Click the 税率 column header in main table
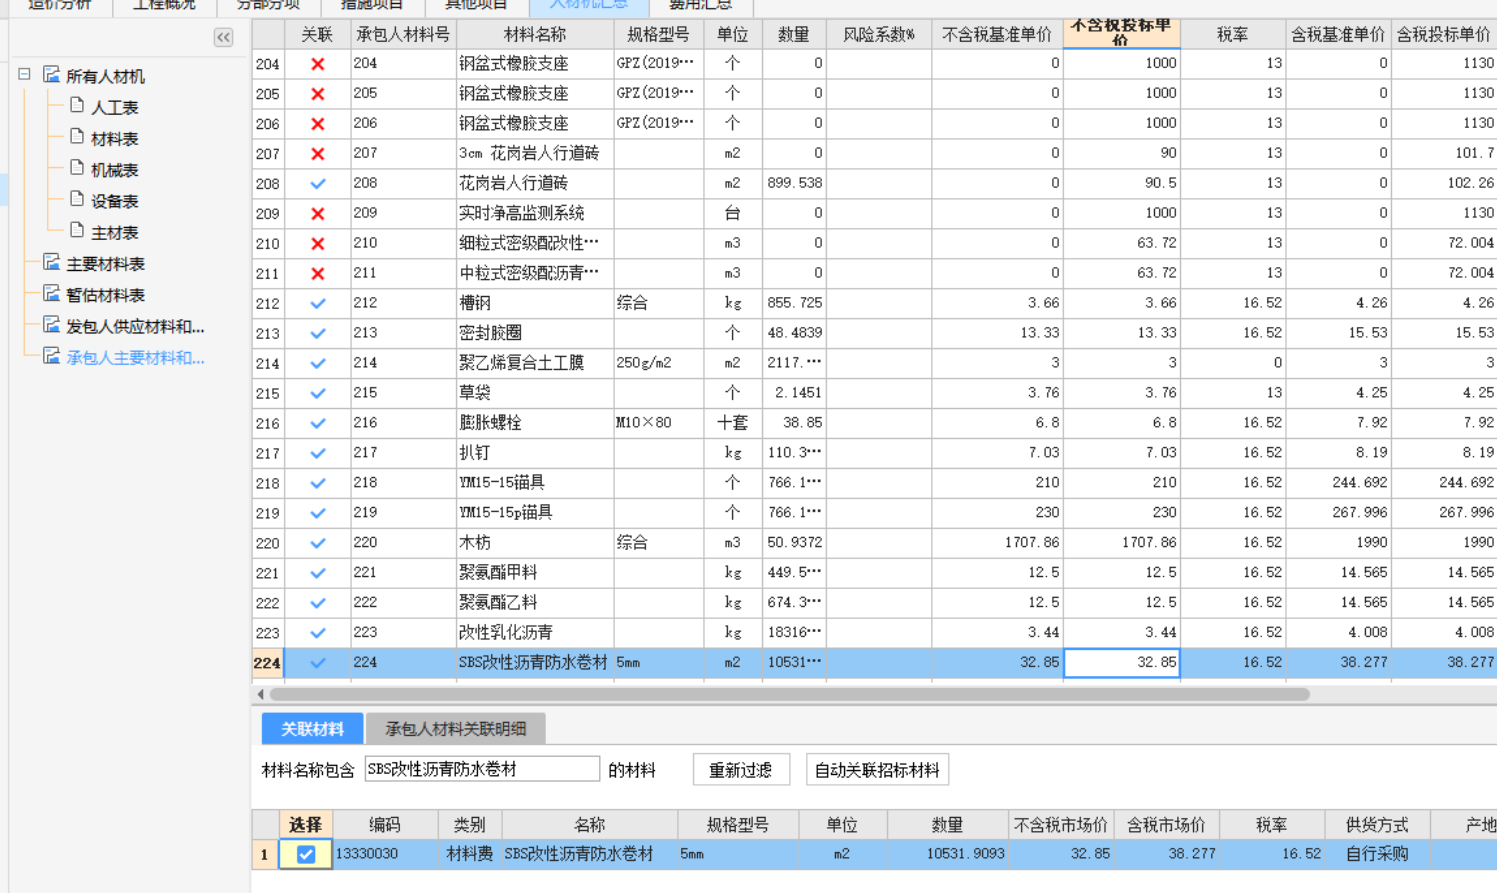 1232,34
